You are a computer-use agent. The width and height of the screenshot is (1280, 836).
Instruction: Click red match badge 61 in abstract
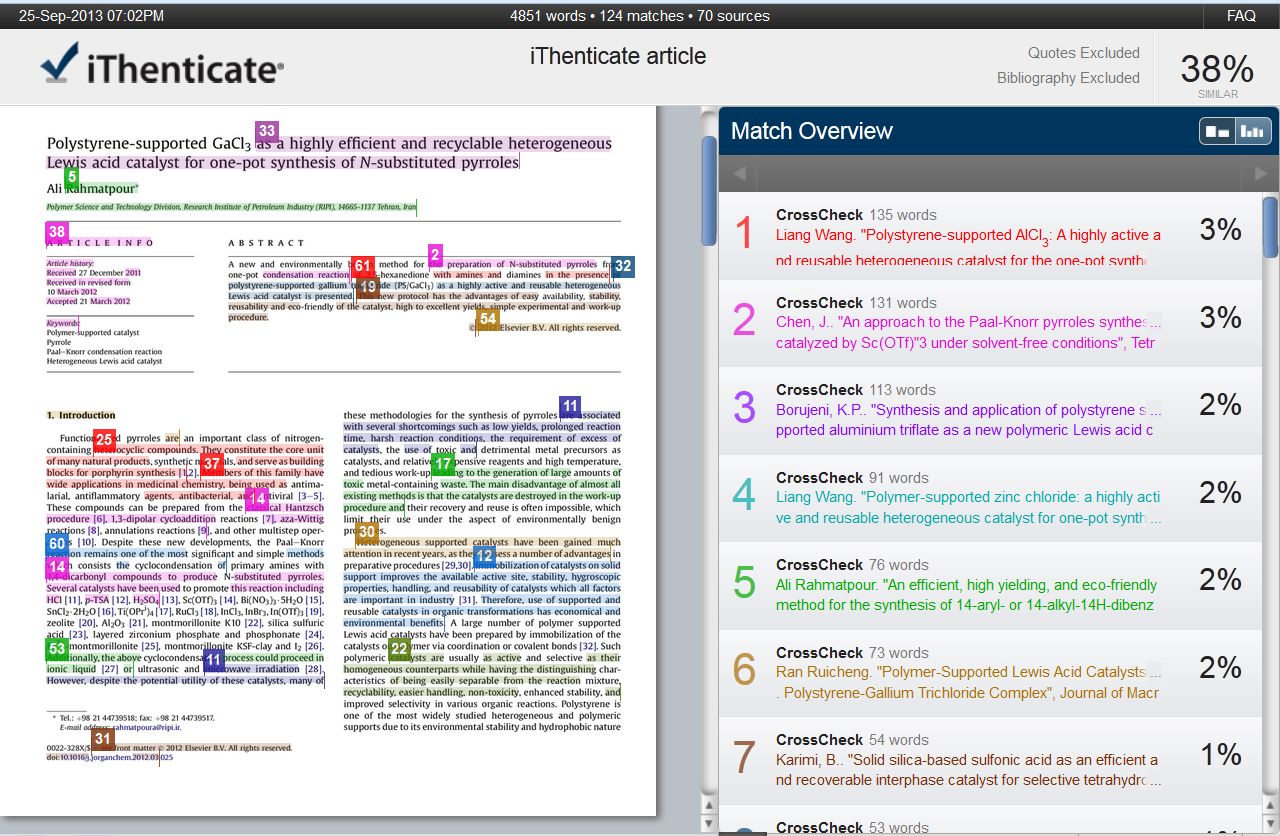(363, 267)
